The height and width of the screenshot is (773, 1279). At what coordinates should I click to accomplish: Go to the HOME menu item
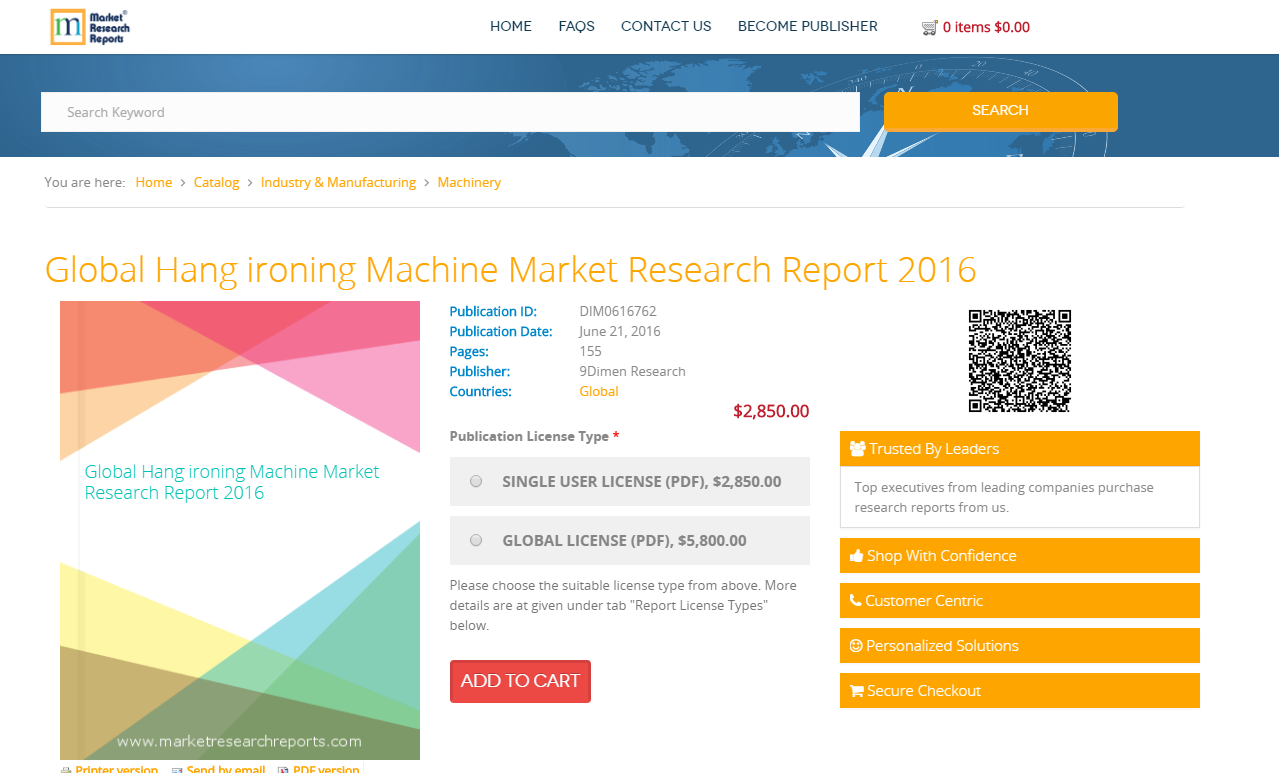click(x=511, y=27)
